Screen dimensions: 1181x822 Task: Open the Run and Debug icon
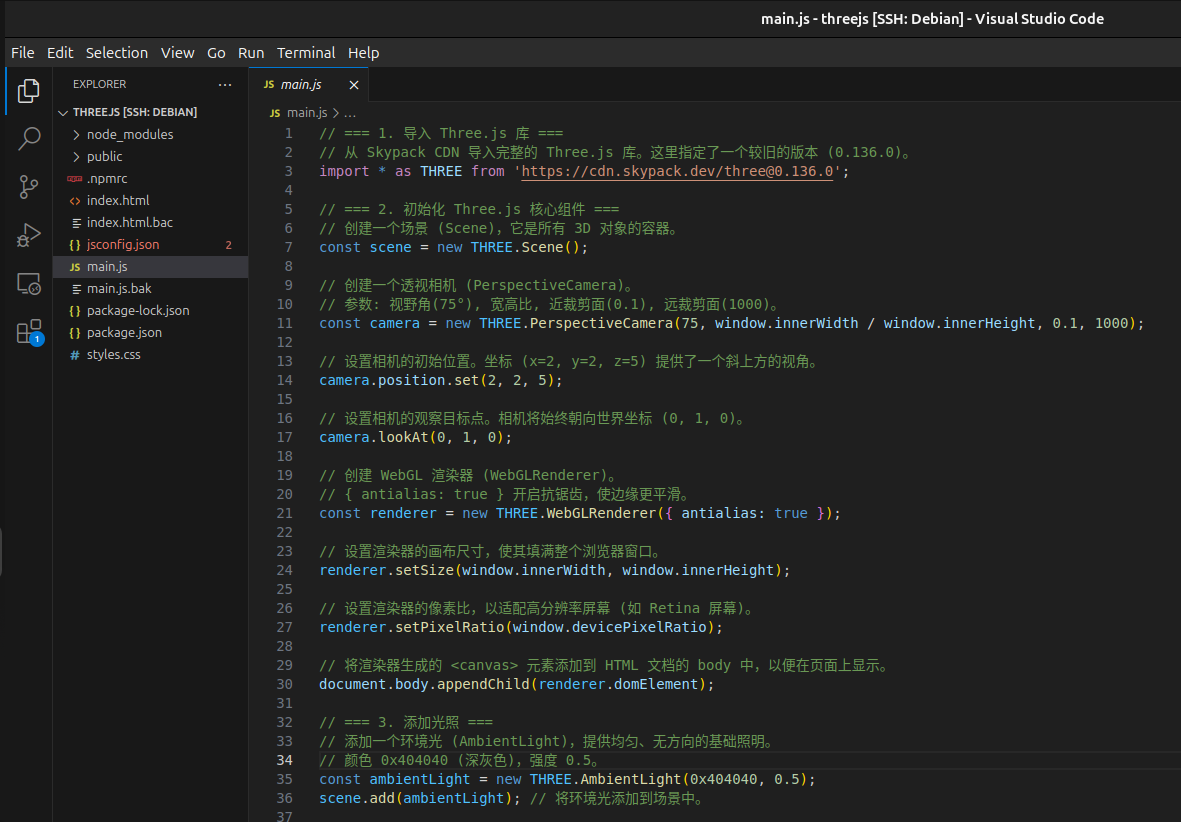pos(29,236)
